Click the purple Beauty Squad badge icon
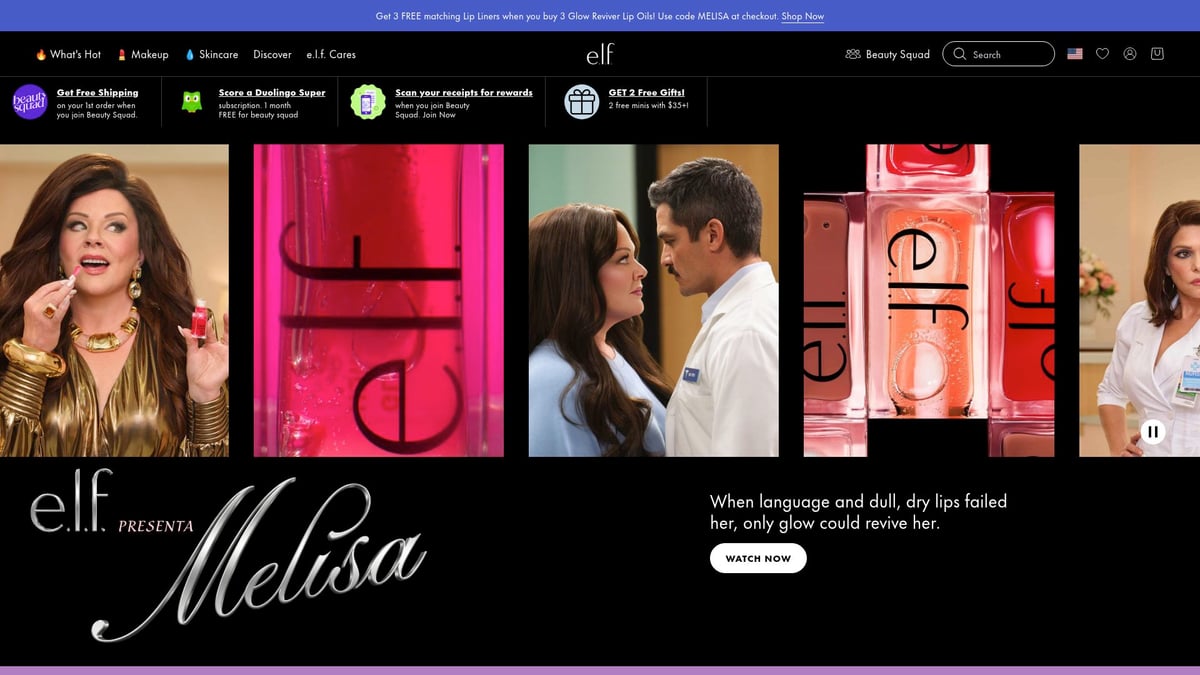The image size is (1200, 675). point(28,101)
